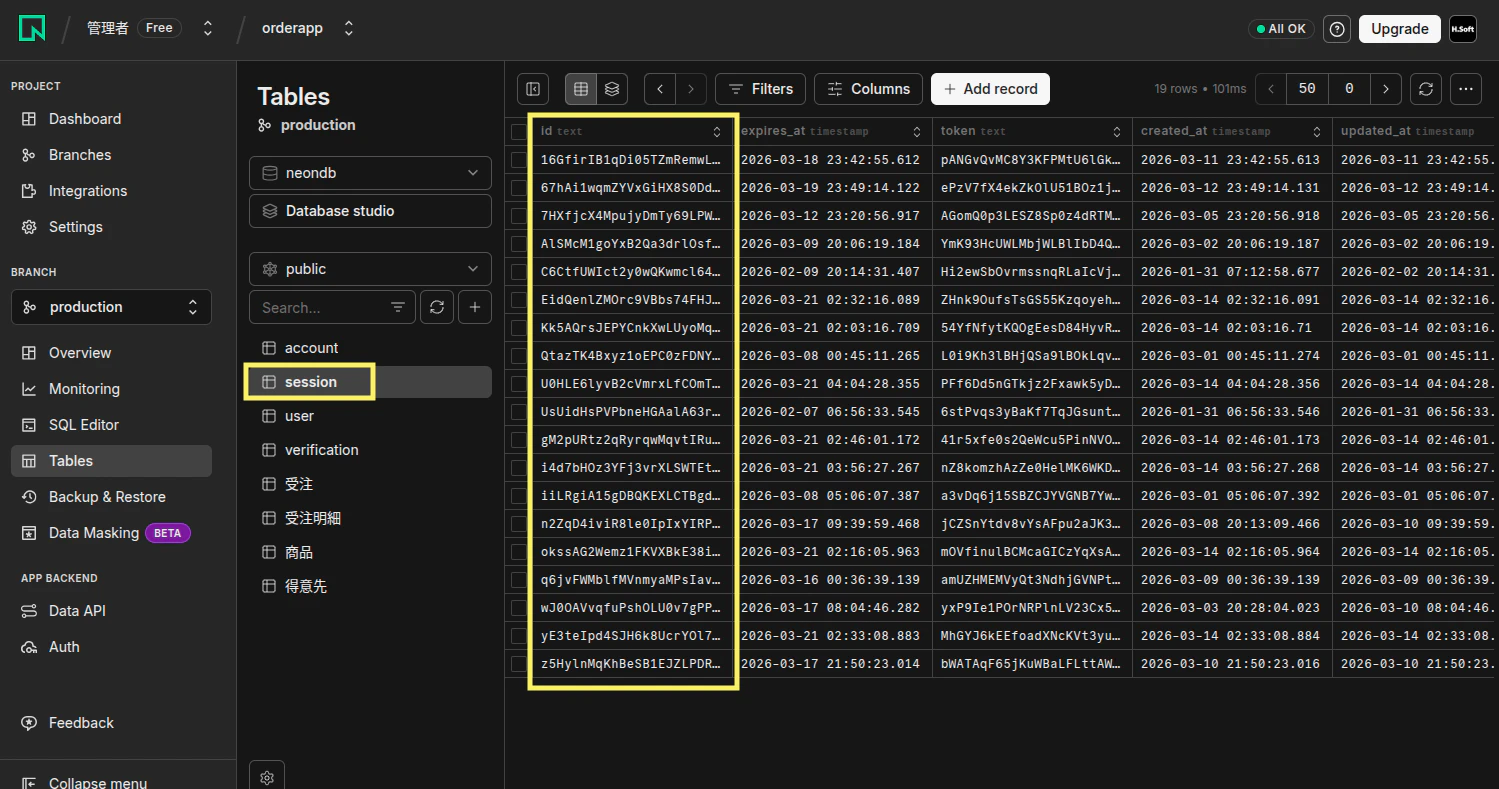The width and height of the screenshot is (1499, 789).
Task: Select the 受注明細 table
Action: [x=368, y=518]
